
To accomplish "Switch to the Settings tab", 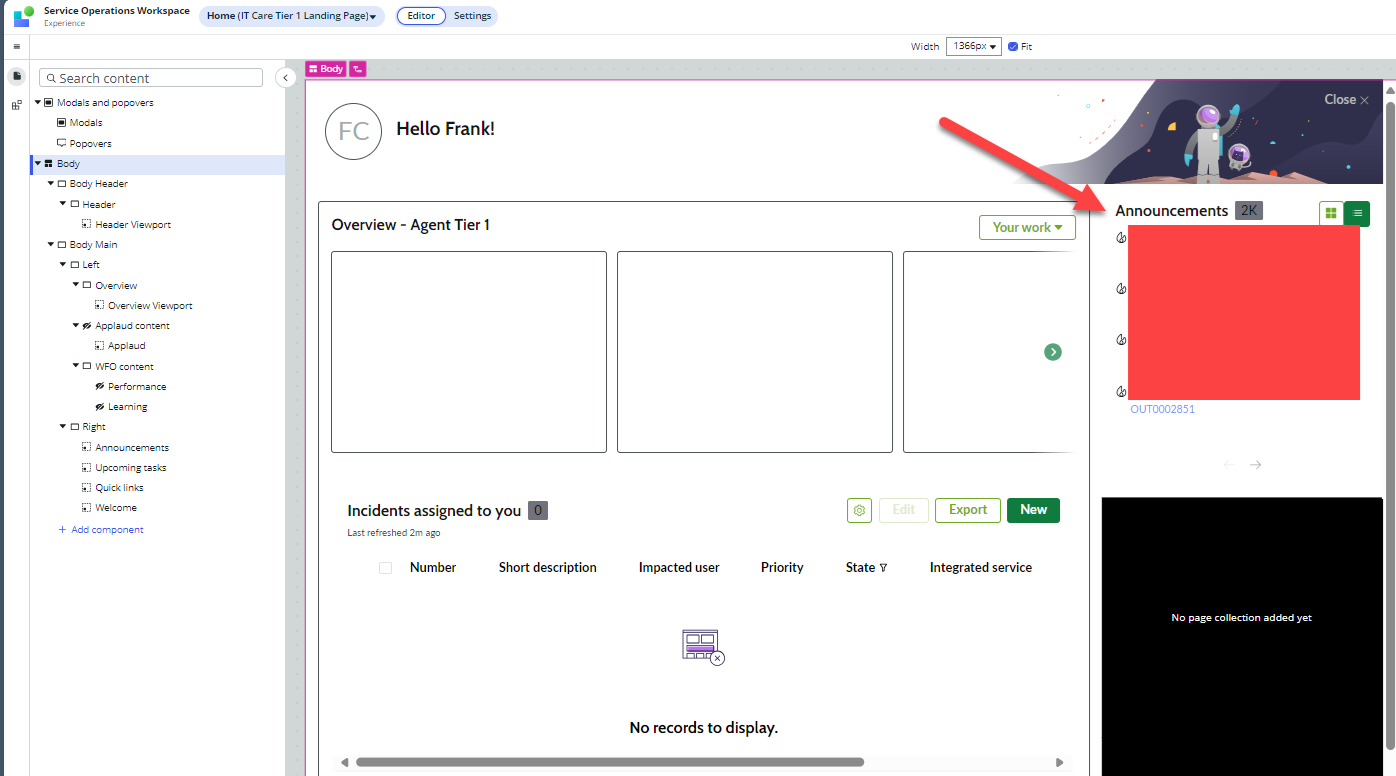I will (472, 15).
